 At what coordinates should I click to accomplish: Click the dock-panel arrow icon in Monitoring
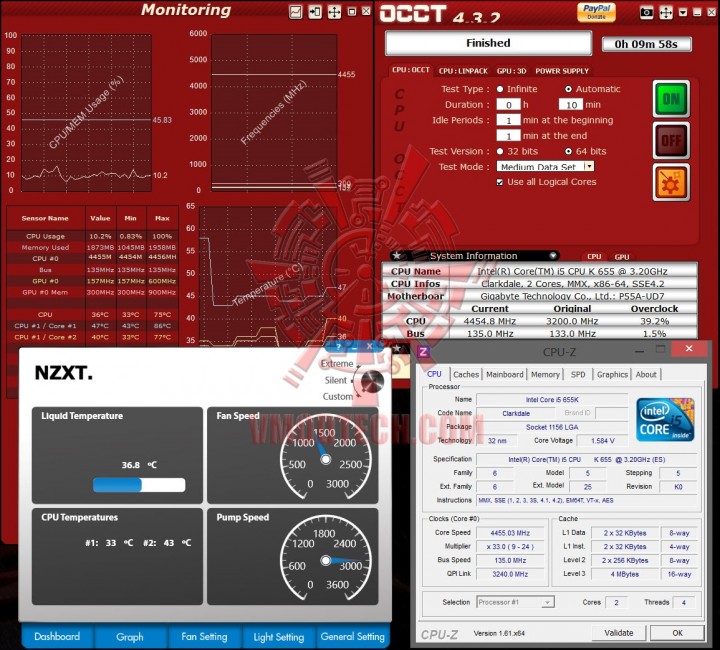315,12
